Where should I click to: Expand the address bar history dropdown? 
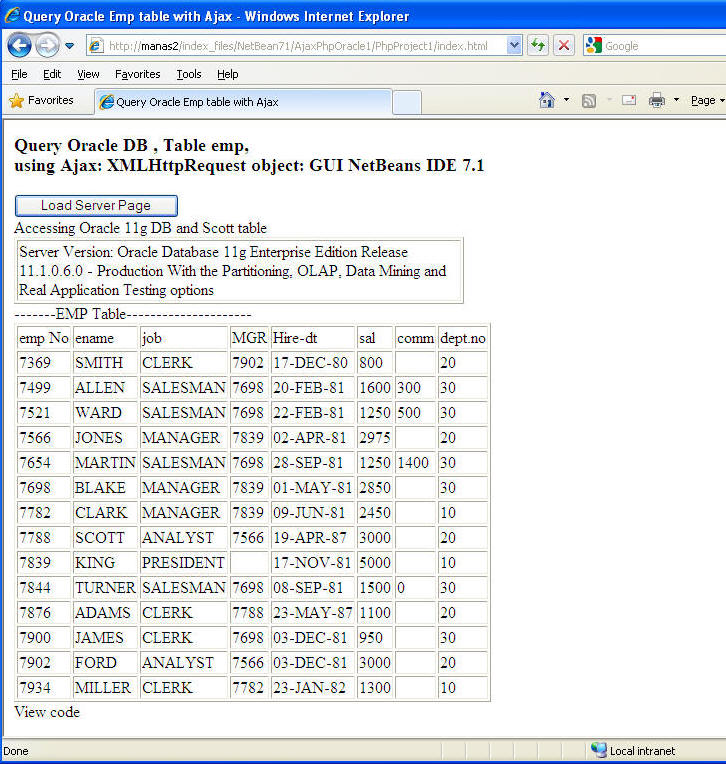[514, 46]
